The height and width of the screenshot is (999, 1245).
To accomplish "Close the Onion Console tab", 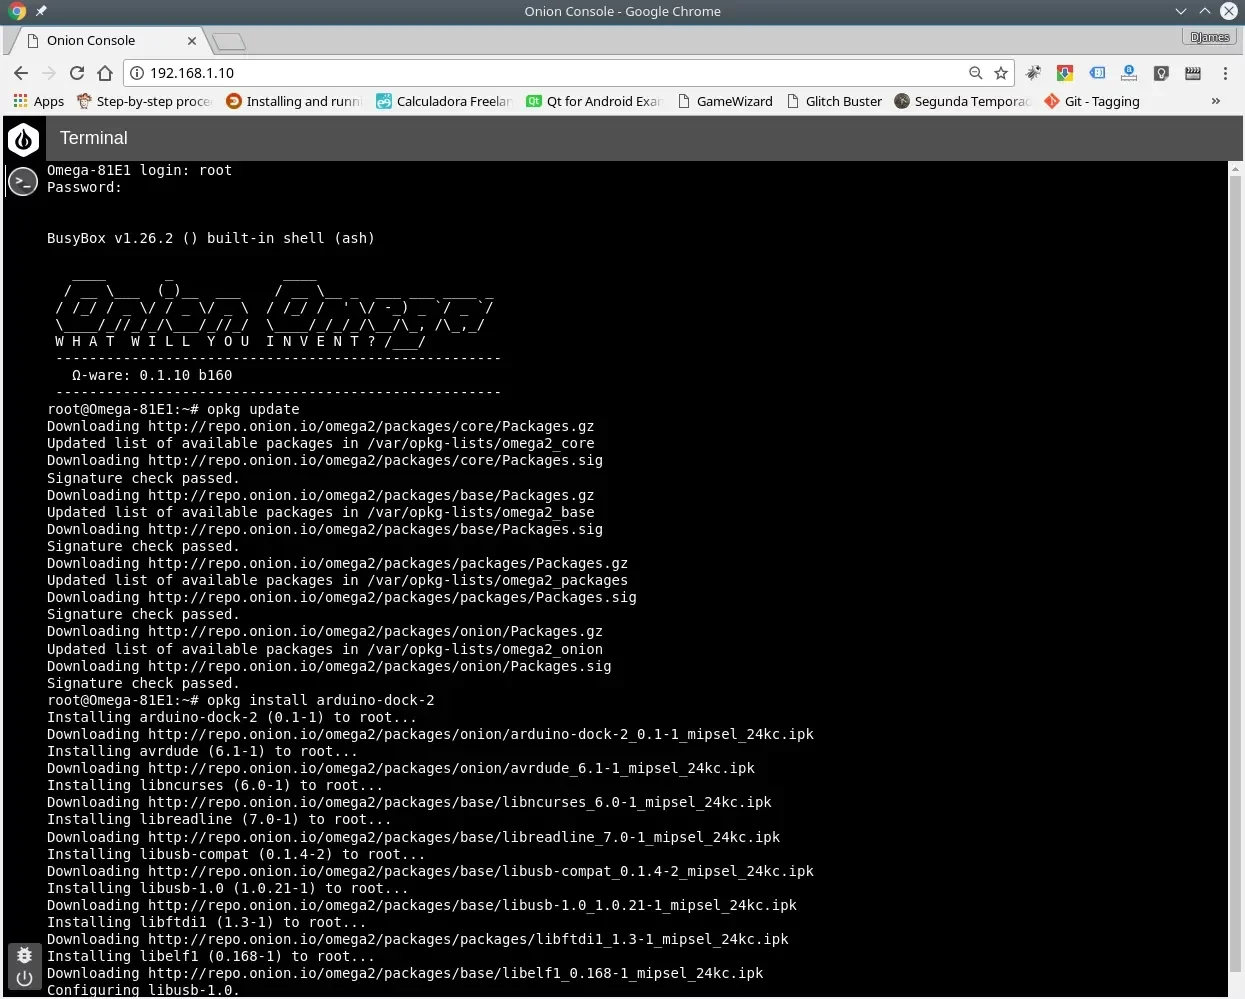I will (192, 41).
